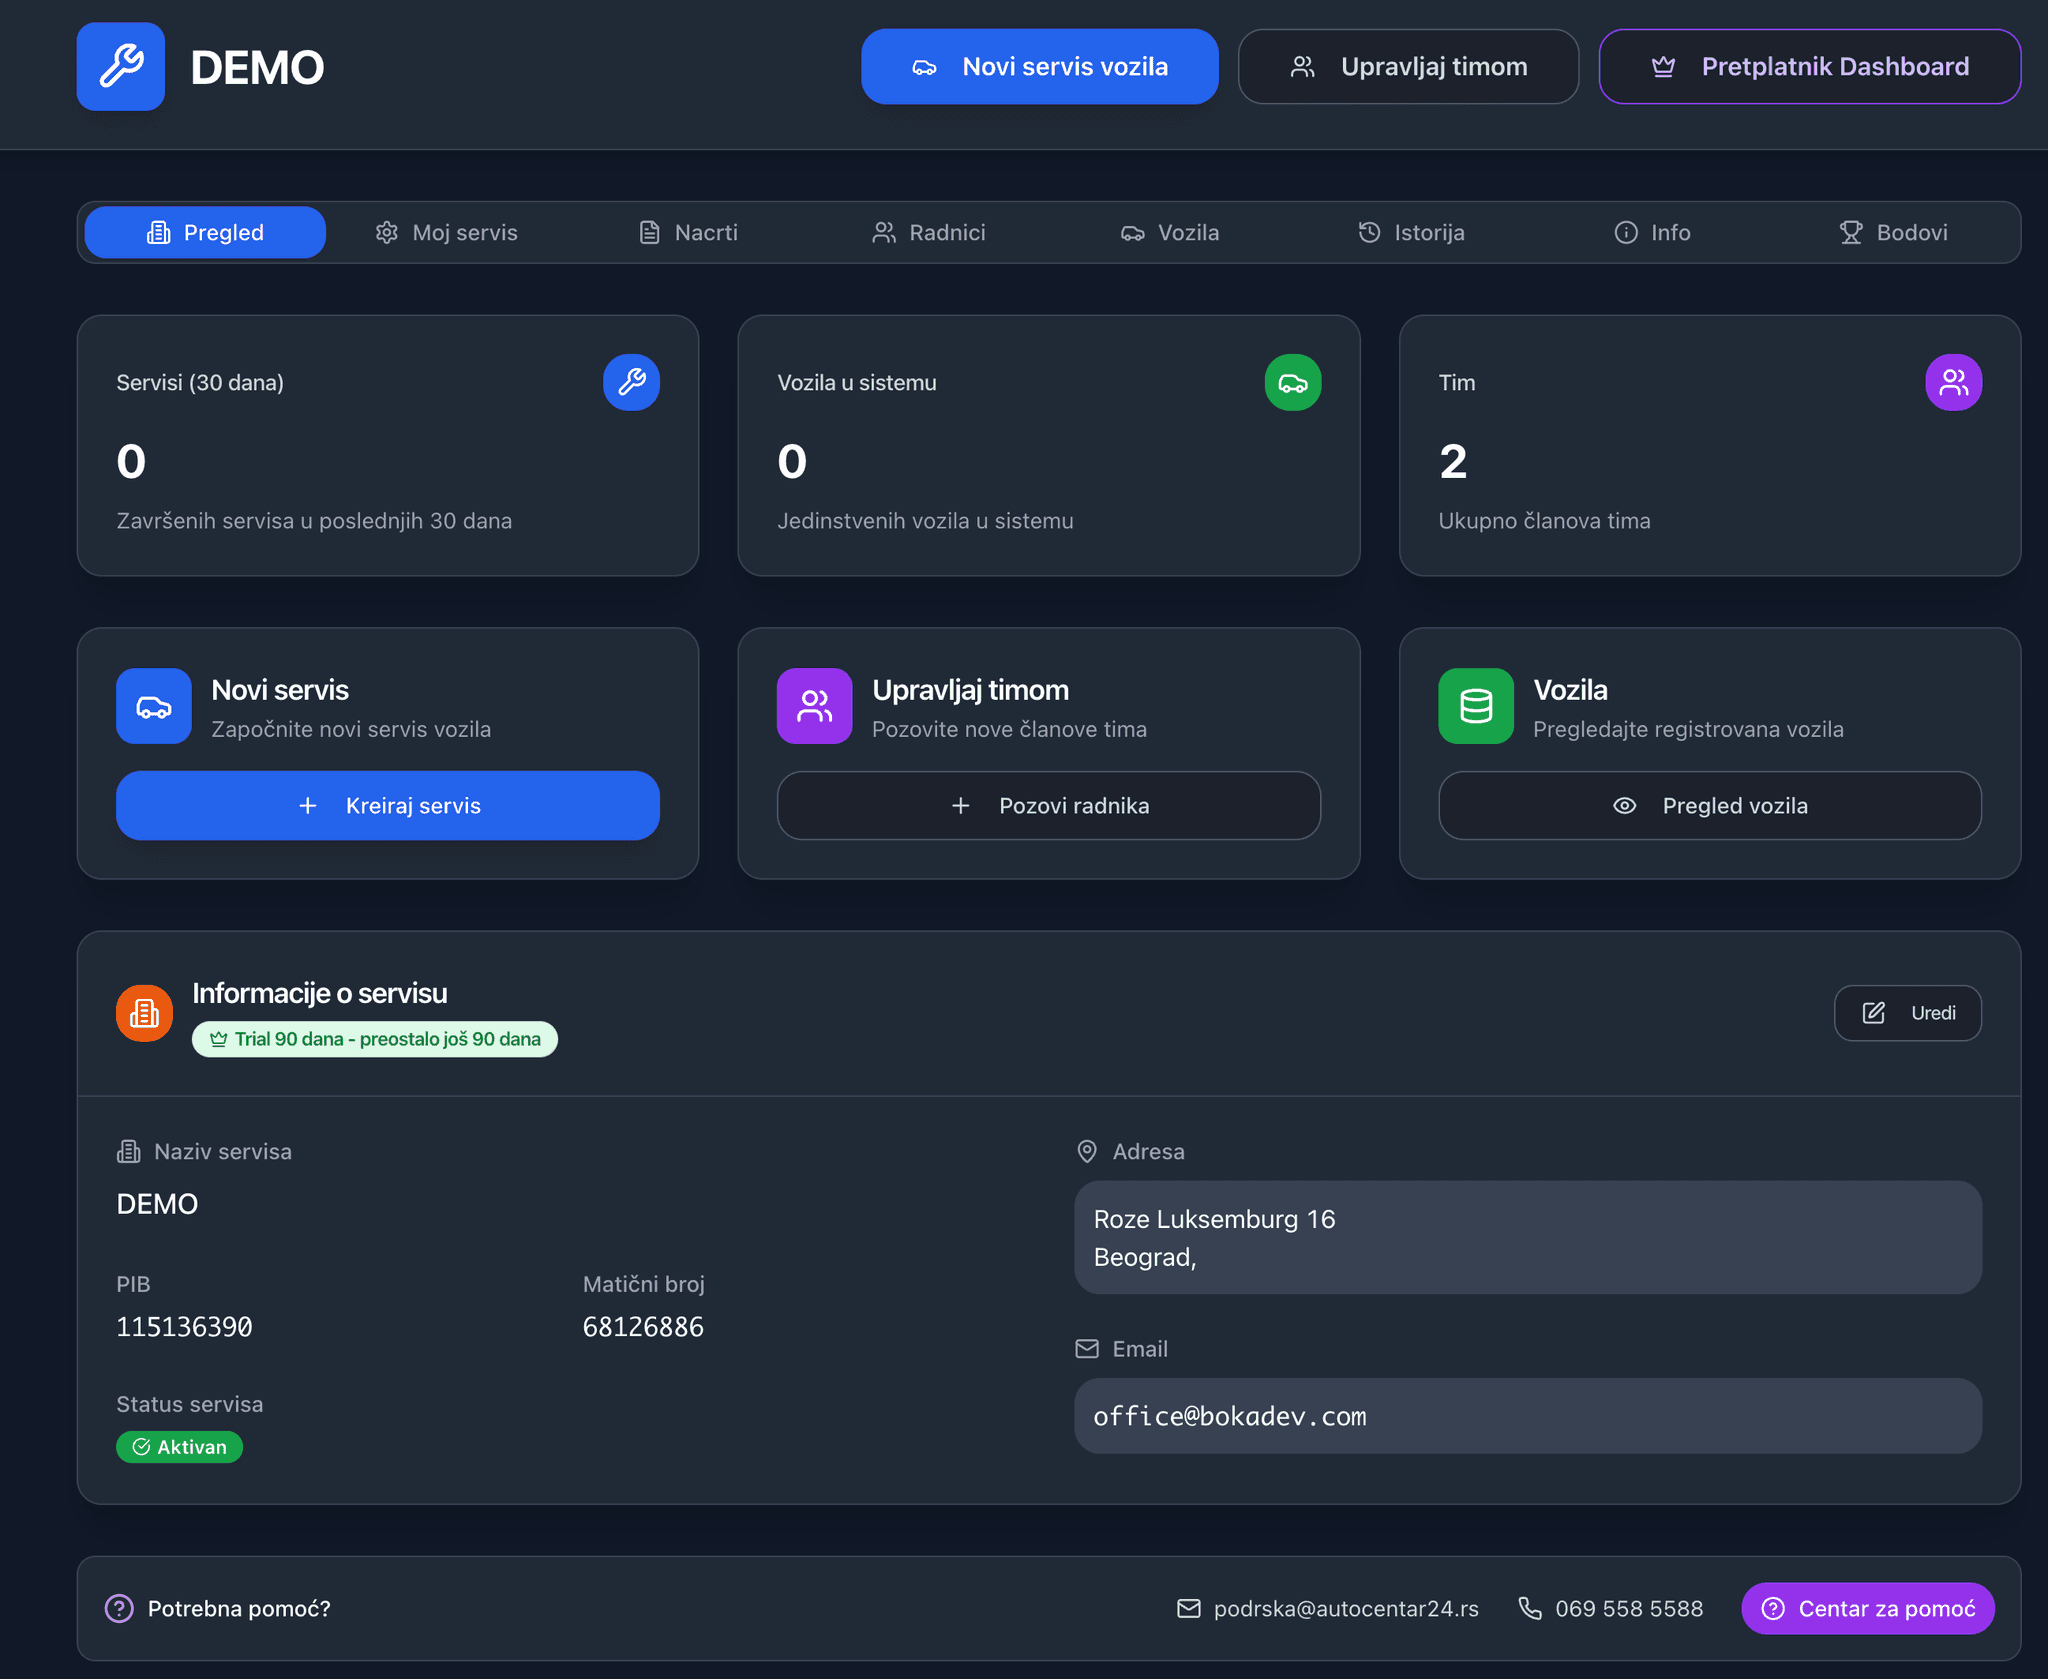Click the Pozovi radnika button
The image size is (2048, 1679).
(x=1048, y=805)
